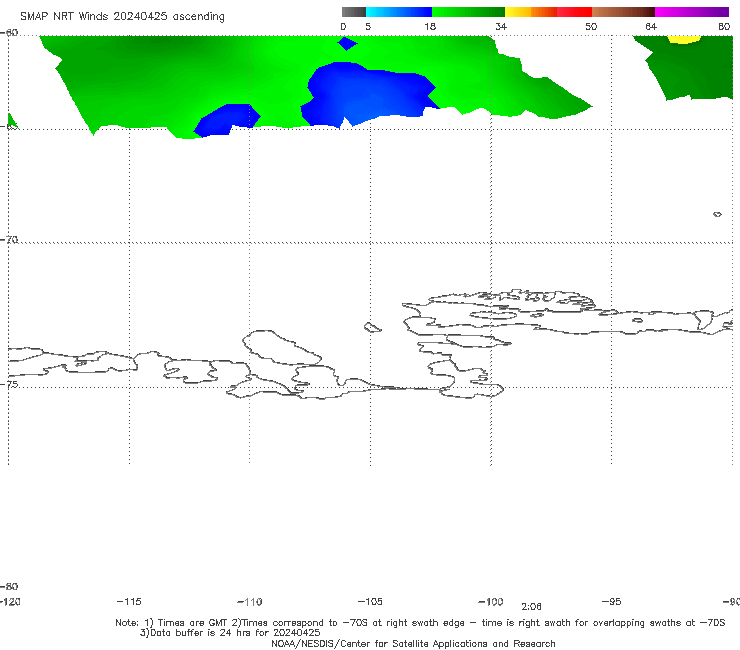Click the color bar label '50'
Image resolution: width=740 pixels, height=650 pixels.
click(x=591, y=26)
